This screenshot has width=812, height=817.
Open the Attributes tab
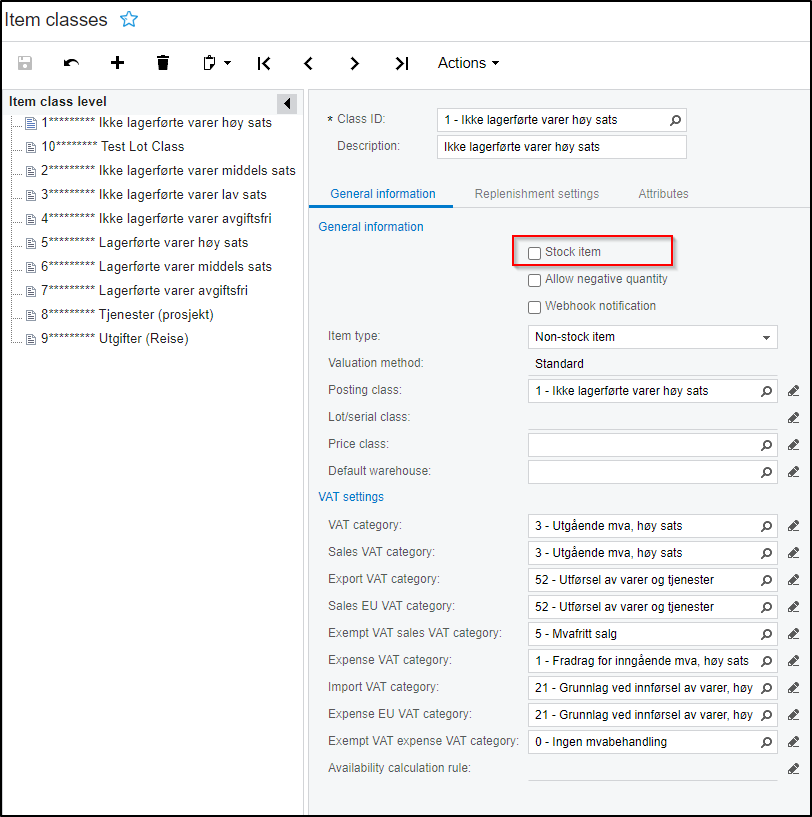tap(663, 194)
